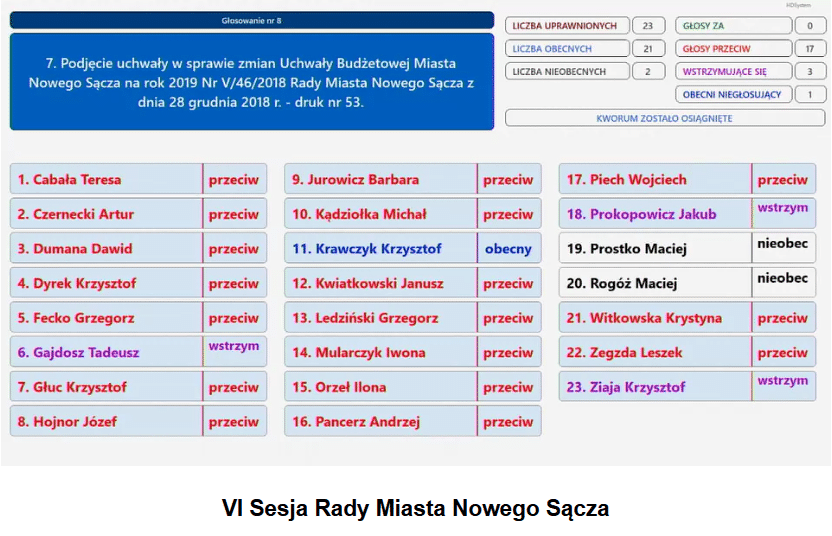
Task: Click the value 23 beside LICZBA UPRAWNIONYCH
Action: coord(648,25)
